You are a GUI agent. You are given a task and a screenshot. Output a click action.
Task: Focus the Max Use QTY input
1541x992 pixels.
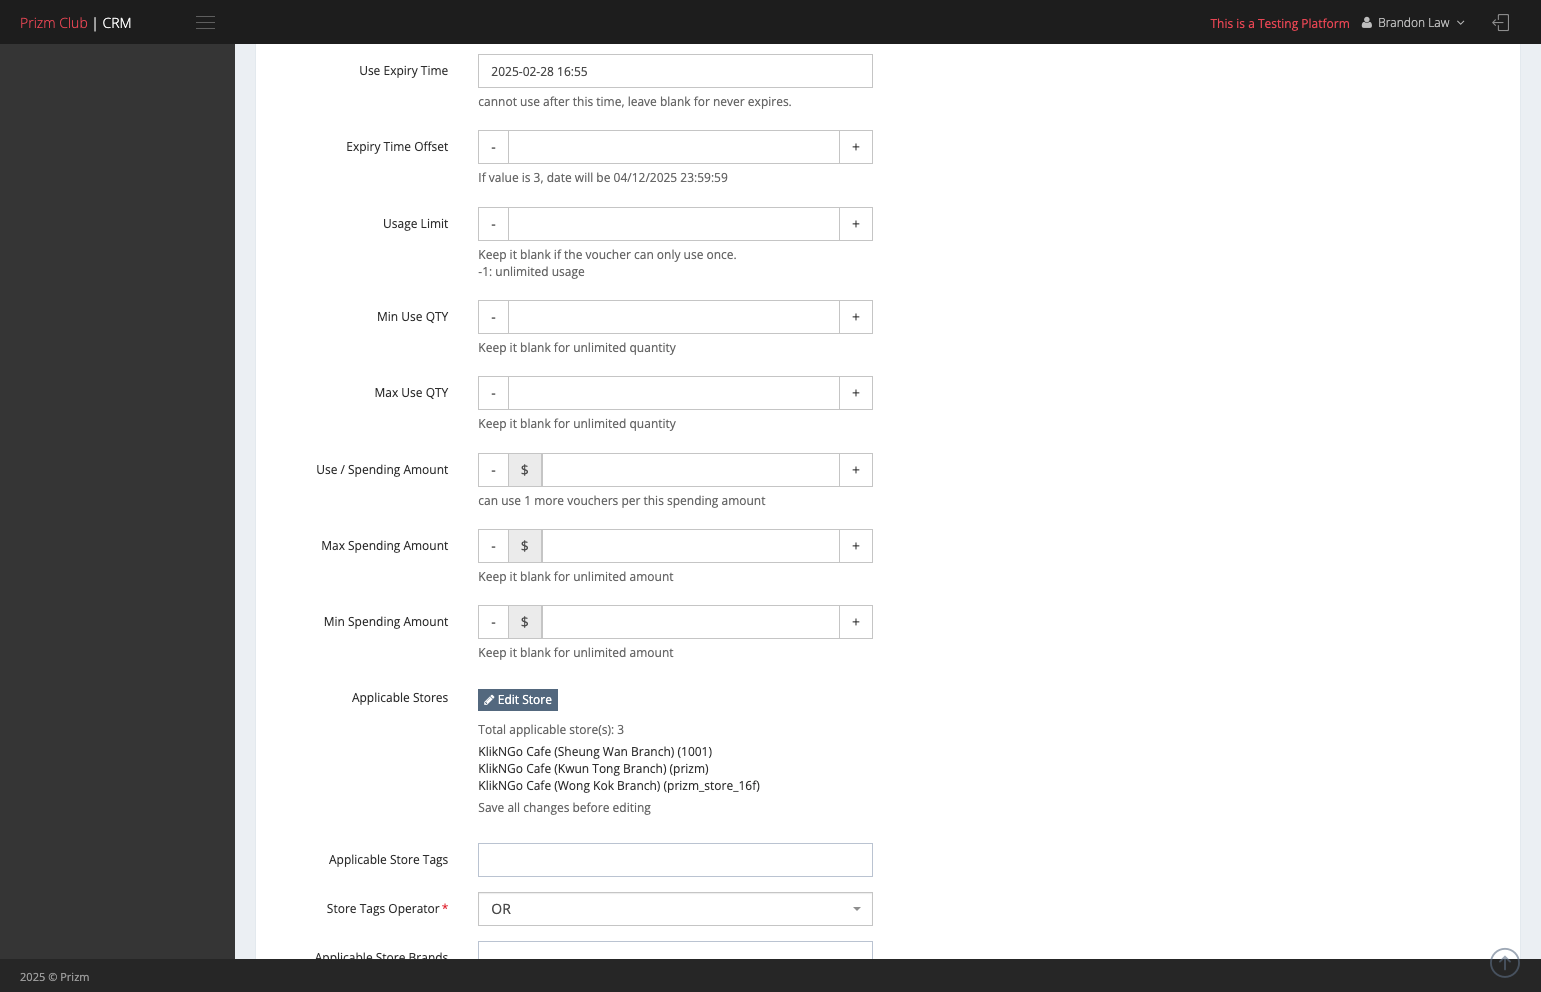click(674, 393)
